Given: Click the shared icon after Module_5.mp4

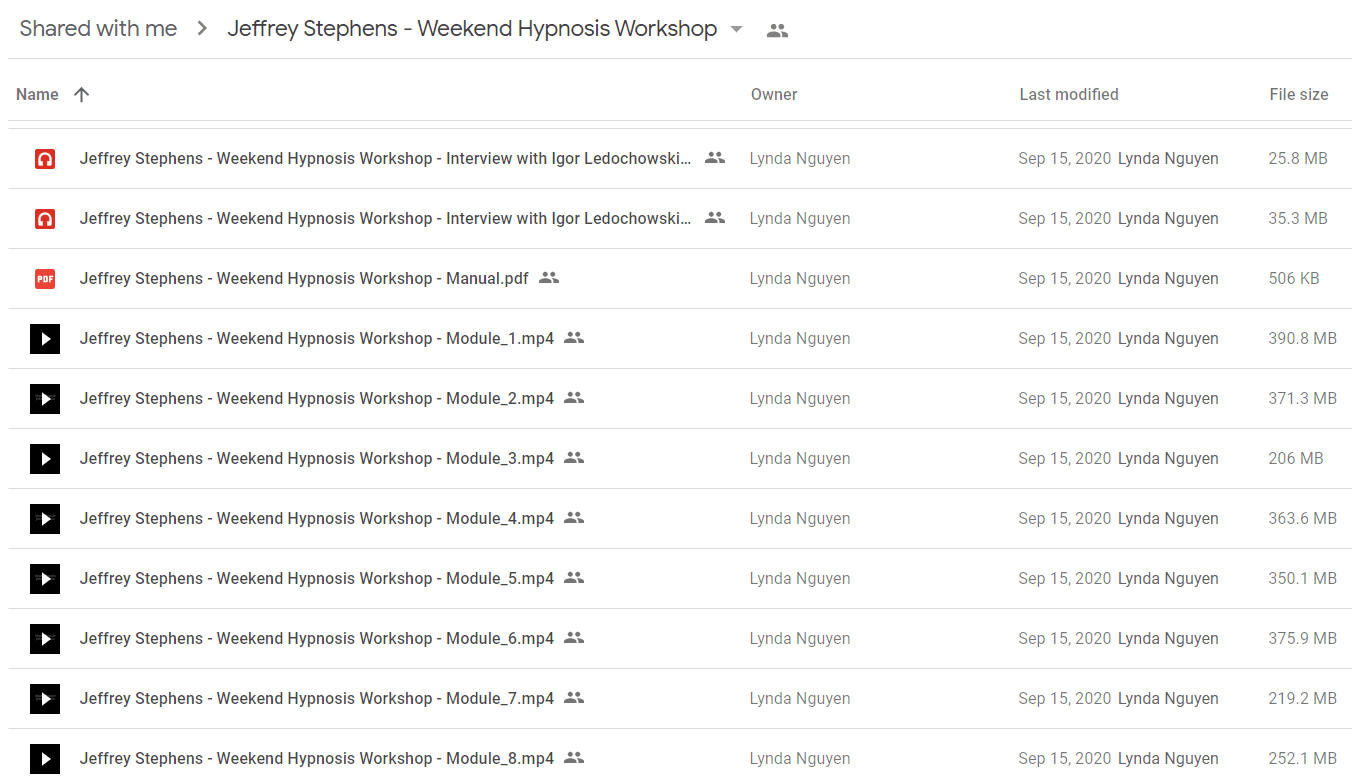Looking at the screenshot, I should click(574, 578).
